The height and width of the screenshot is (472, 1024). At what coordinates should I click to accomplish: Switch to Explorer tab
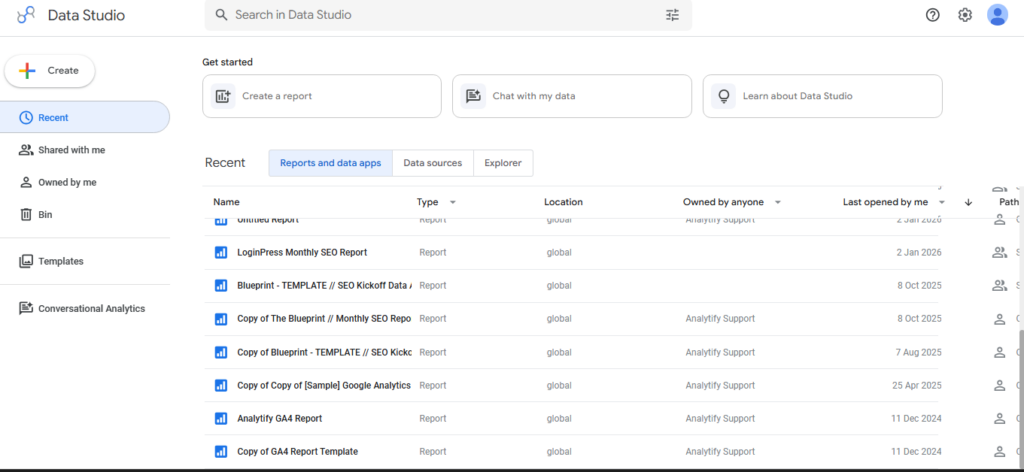tap(503, 163)
